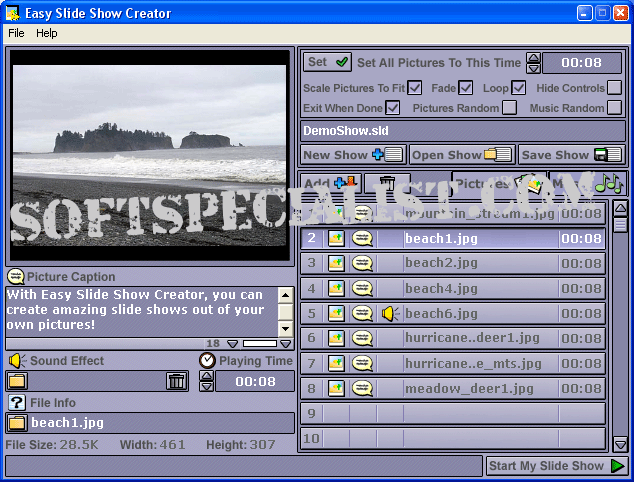This screenshot has height=482, width=634.
Task: Click the Save Show button
Action: 572,155
